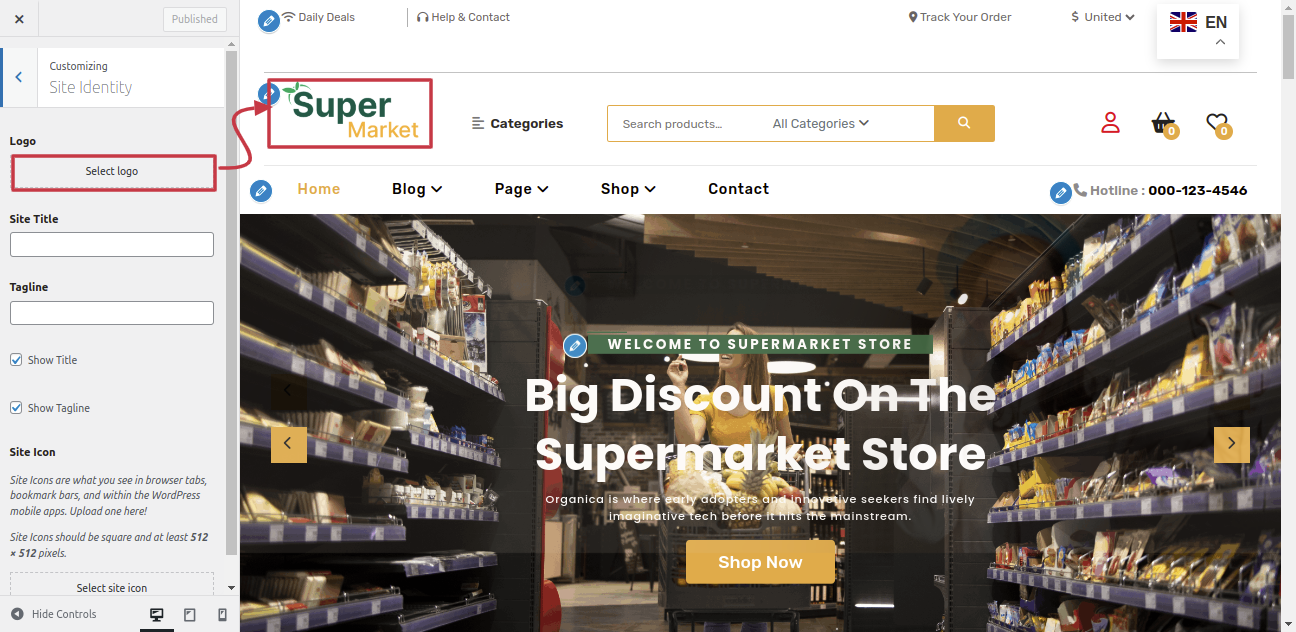Click the Shop Now button
Screen dimensions: 1296x632
(760, 562)
